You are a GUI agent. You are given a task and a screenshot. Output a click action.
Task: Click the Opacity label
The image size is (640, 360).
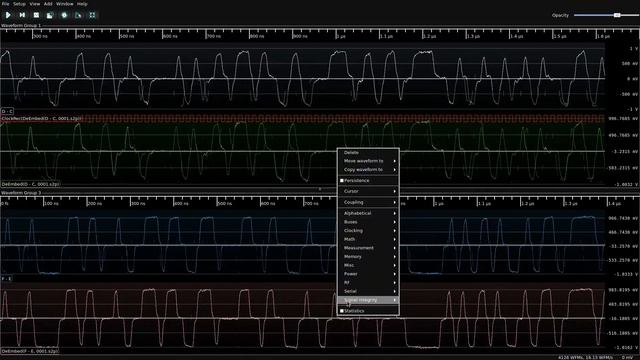pyautogui.click(x=560, y=15)
